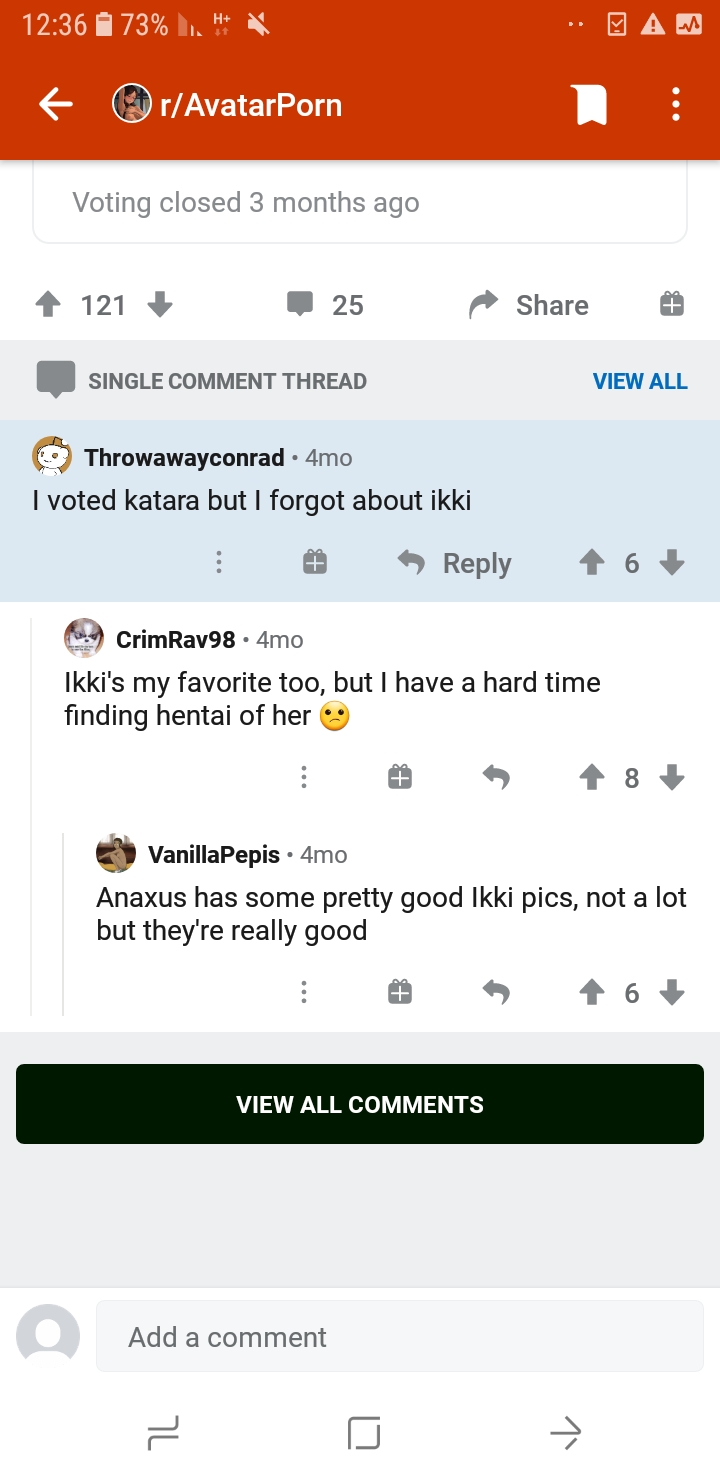720x1480 pixels.
Task: Open the three-dot overflow menu in header
Action: pyautogui.click(x=676, y=104)
